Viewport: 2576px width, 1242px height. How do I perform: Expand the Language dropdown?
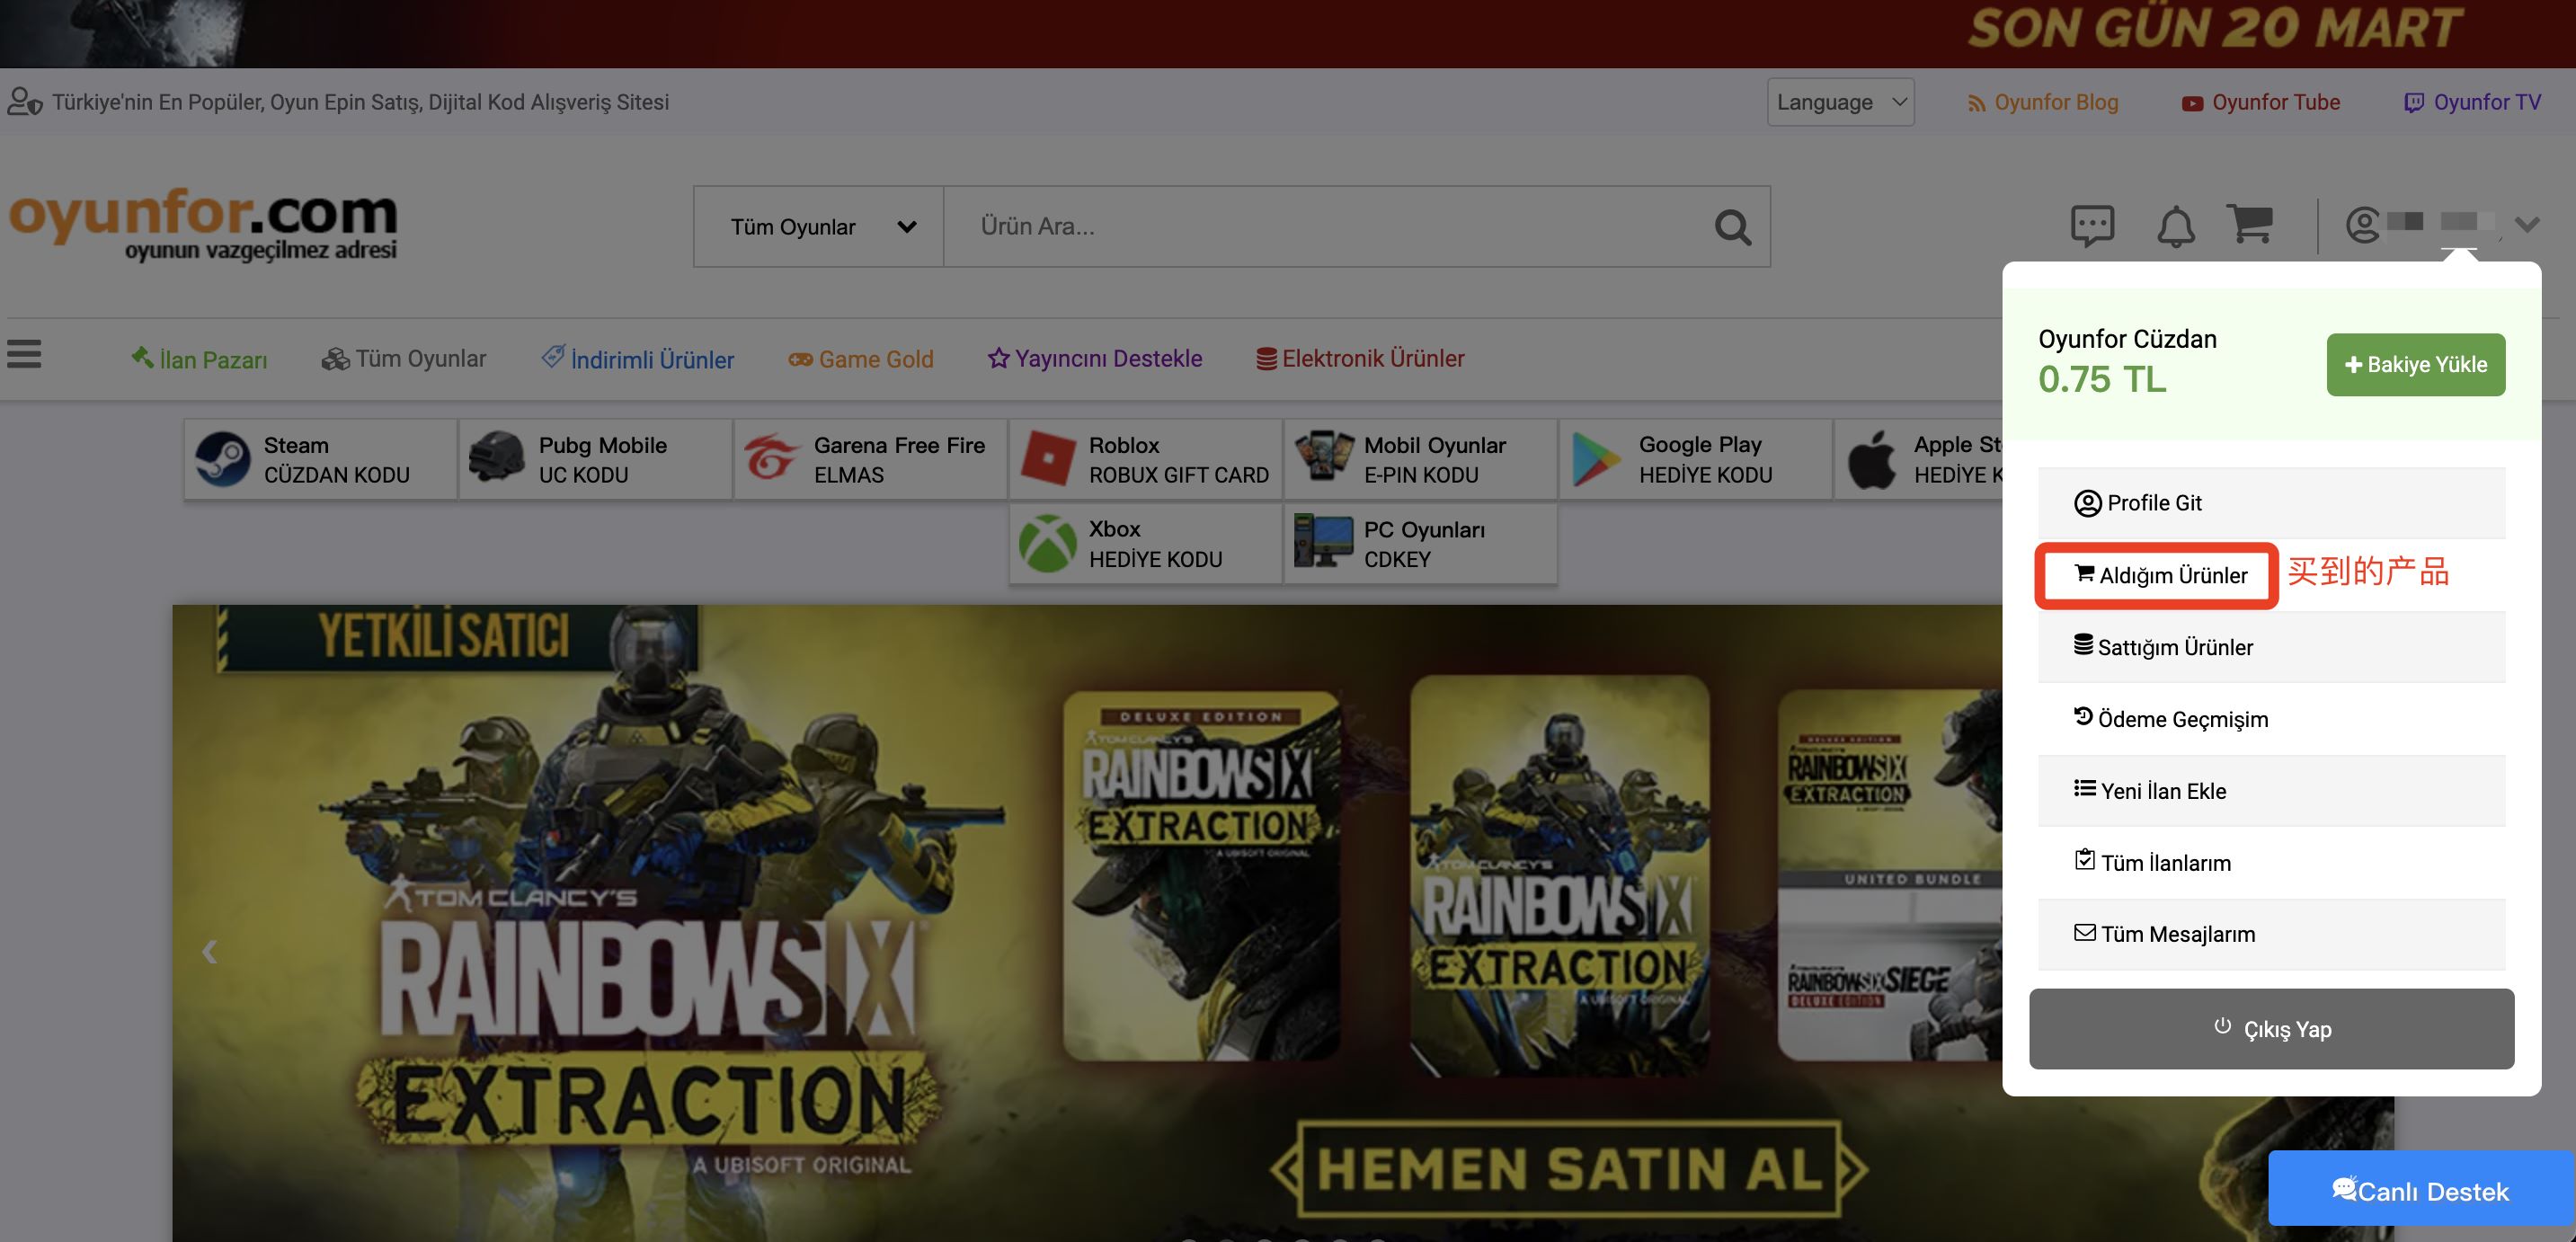tap(1840, 102)
